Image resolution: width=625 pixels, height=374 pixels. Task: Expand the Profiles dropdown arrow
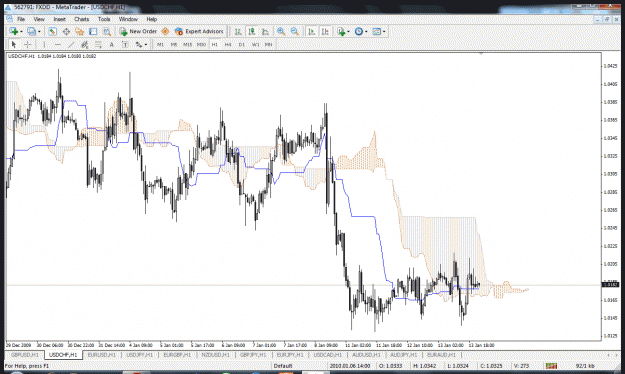coord(39,31)
